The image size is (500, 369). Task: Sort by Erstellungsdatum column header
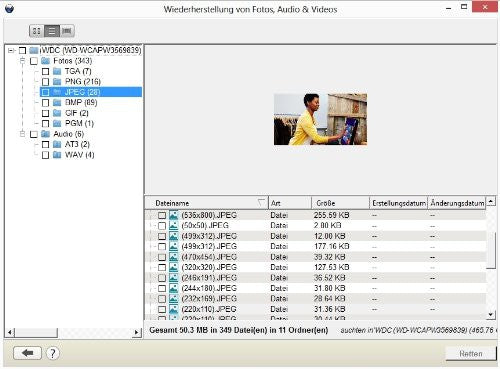pyautogui.click(x=399, y=203)
